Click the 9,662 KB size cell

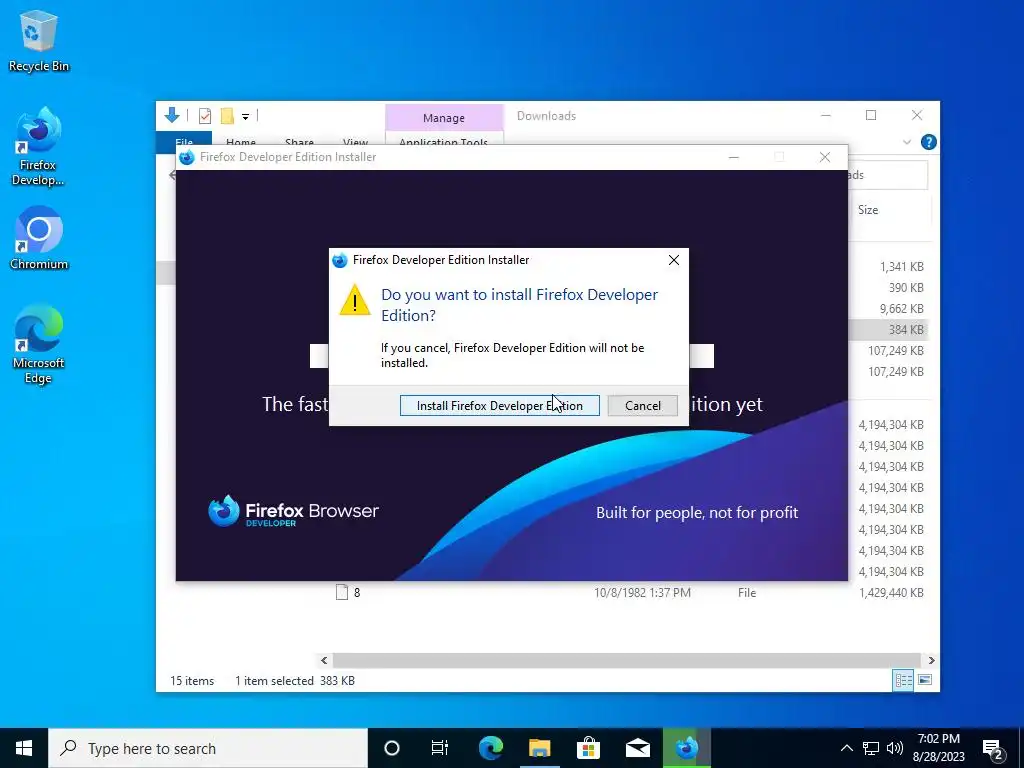pos(901,308)
